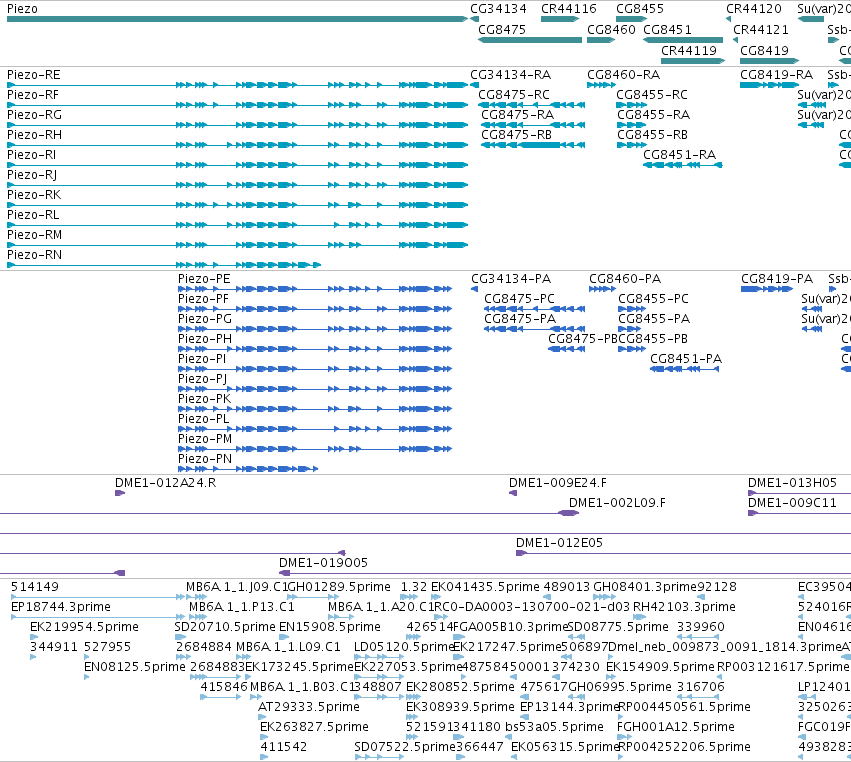Click the CG8475-PB protein label

[x=583, y=339]
